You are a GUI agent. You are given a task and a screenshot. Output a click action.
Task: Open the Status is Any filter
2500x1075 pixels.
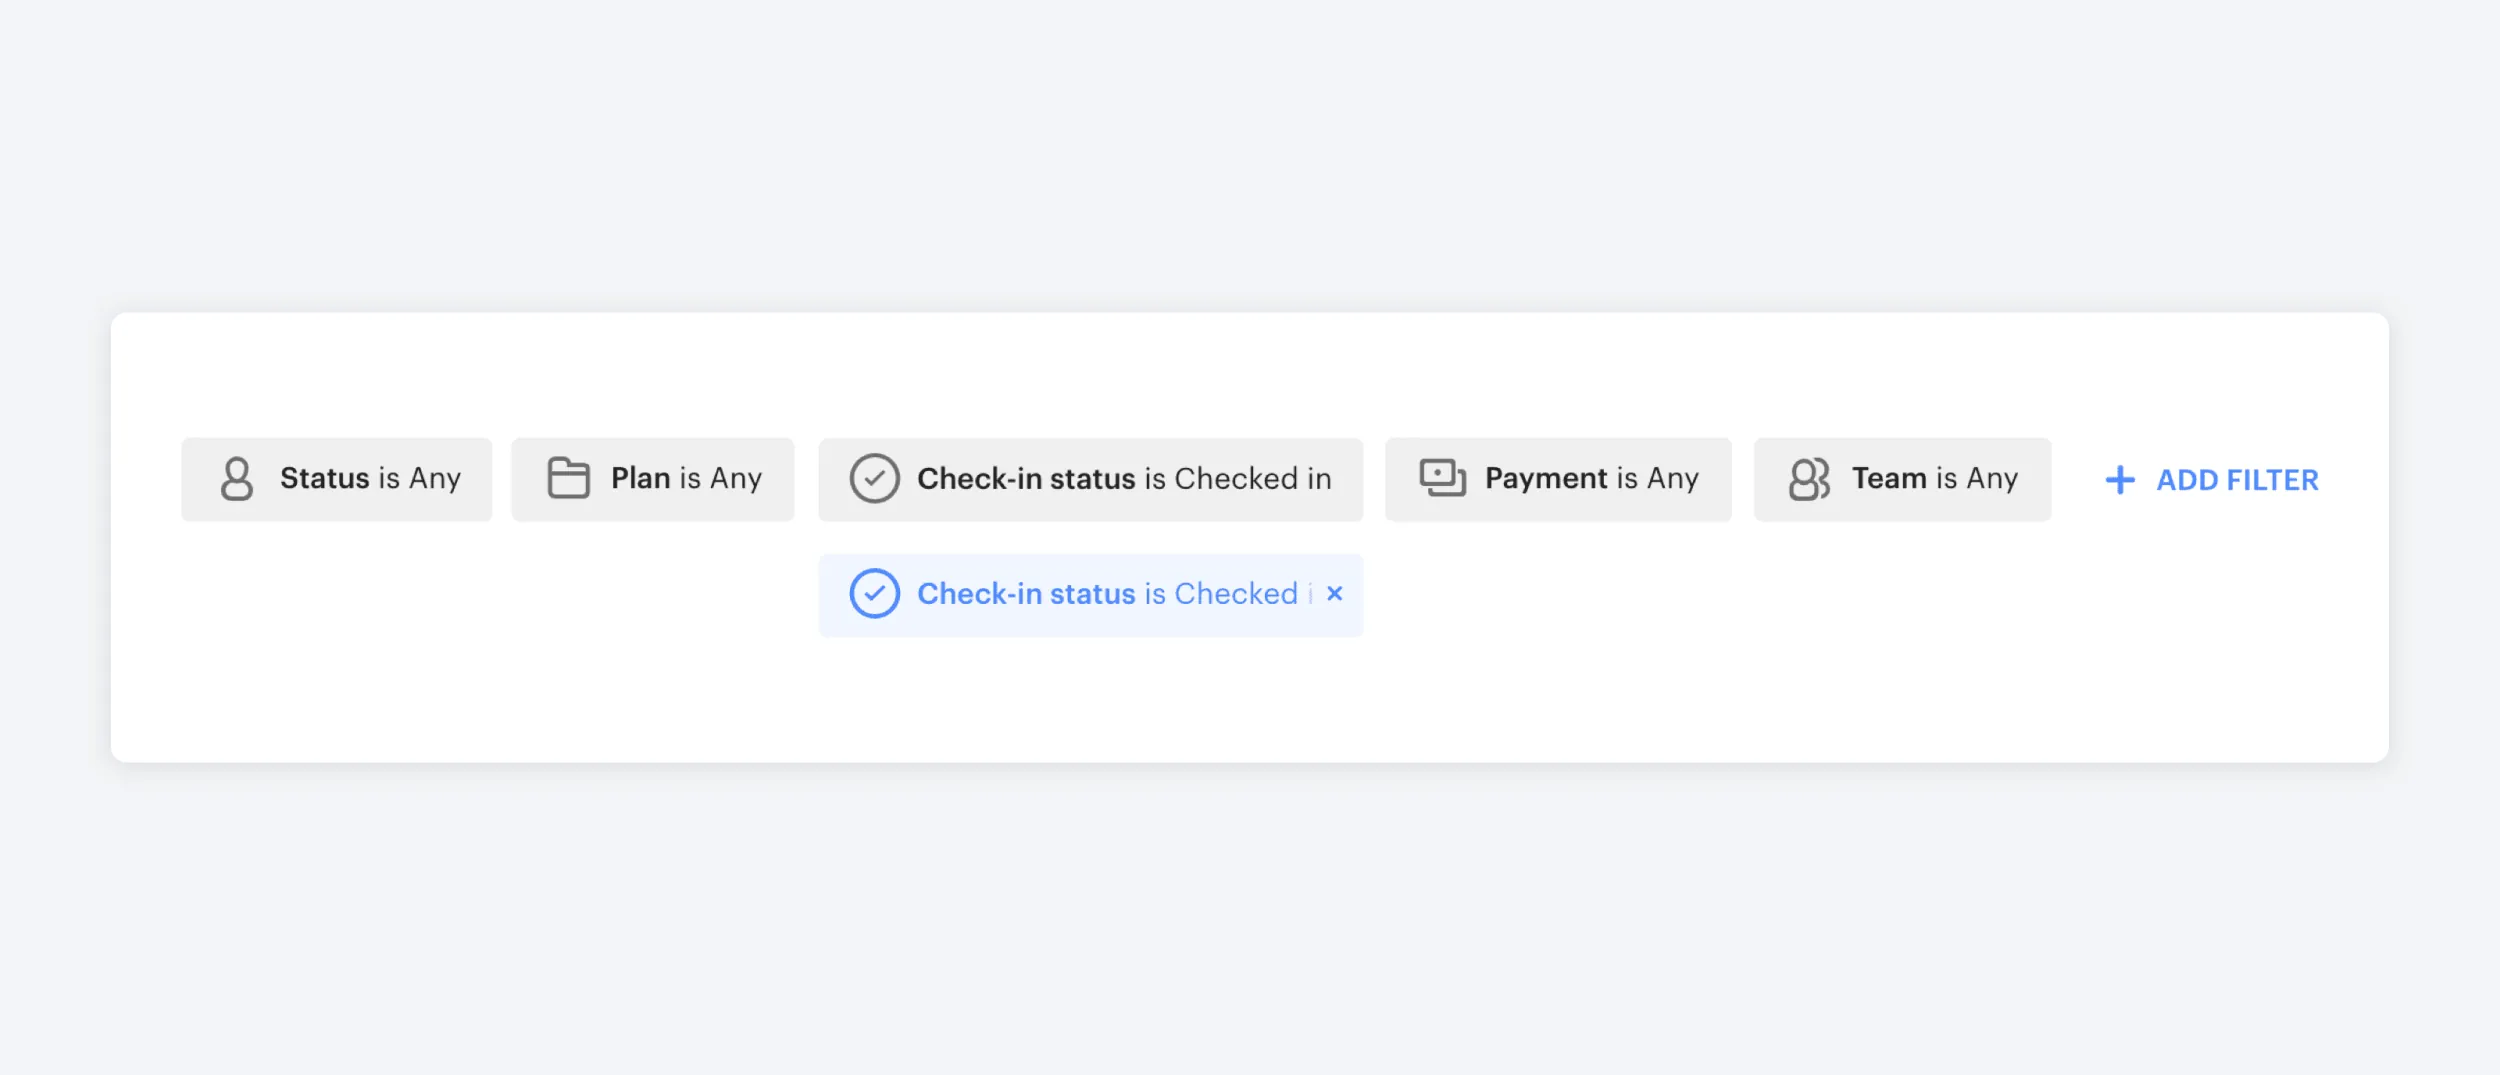point(336,479)
